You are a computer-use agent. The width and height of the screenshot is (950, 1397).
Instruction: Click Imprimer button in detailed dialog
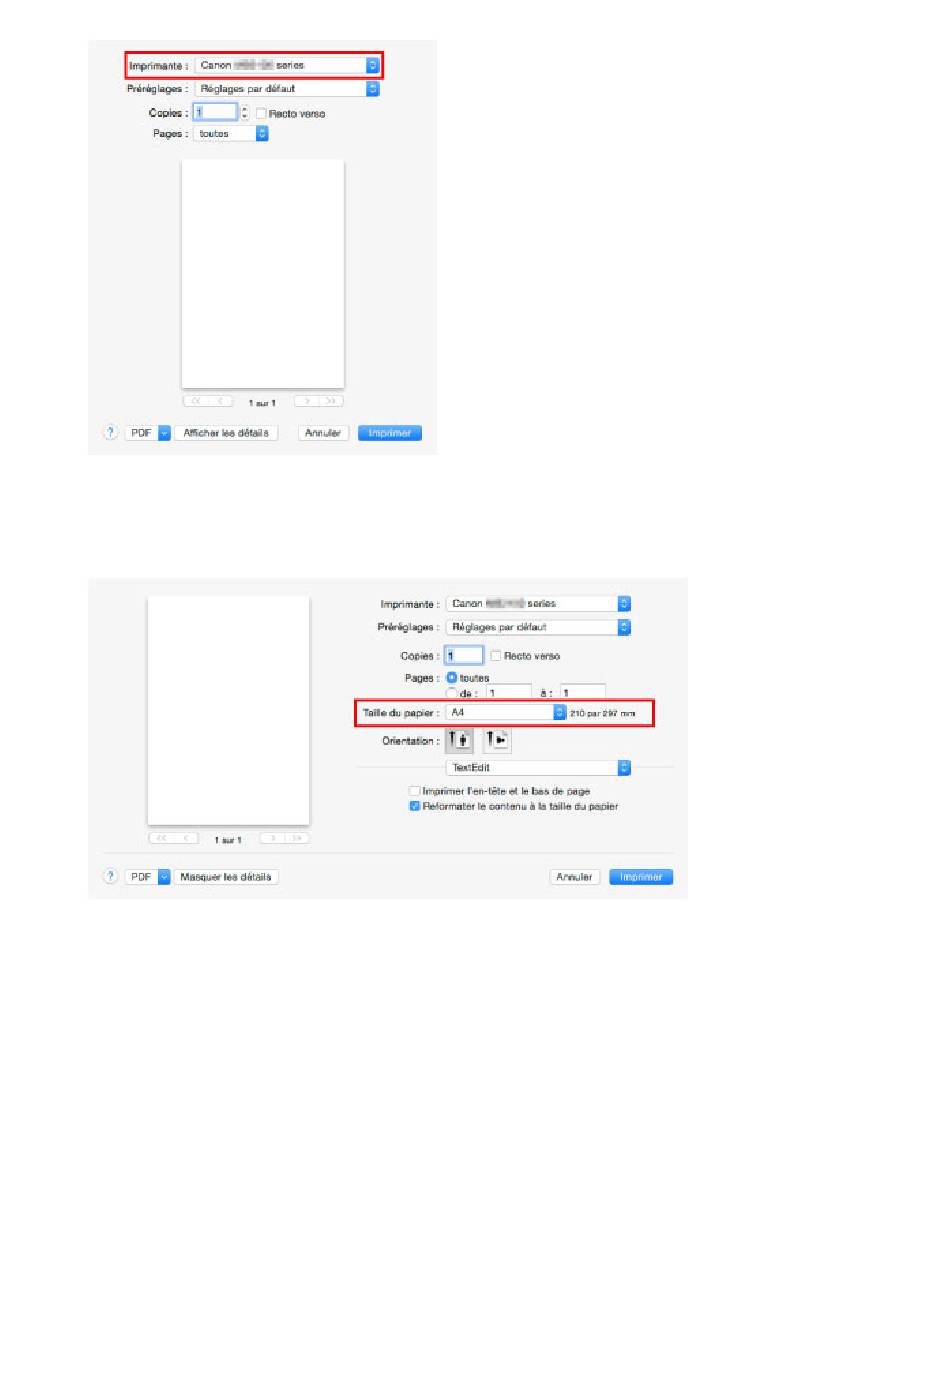641,877
